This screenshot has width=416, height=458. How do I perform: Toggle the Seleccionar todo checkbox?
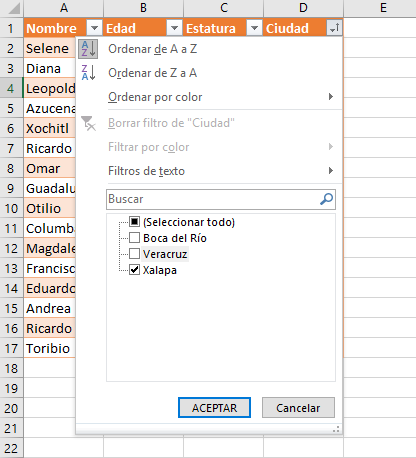point(134,222)
